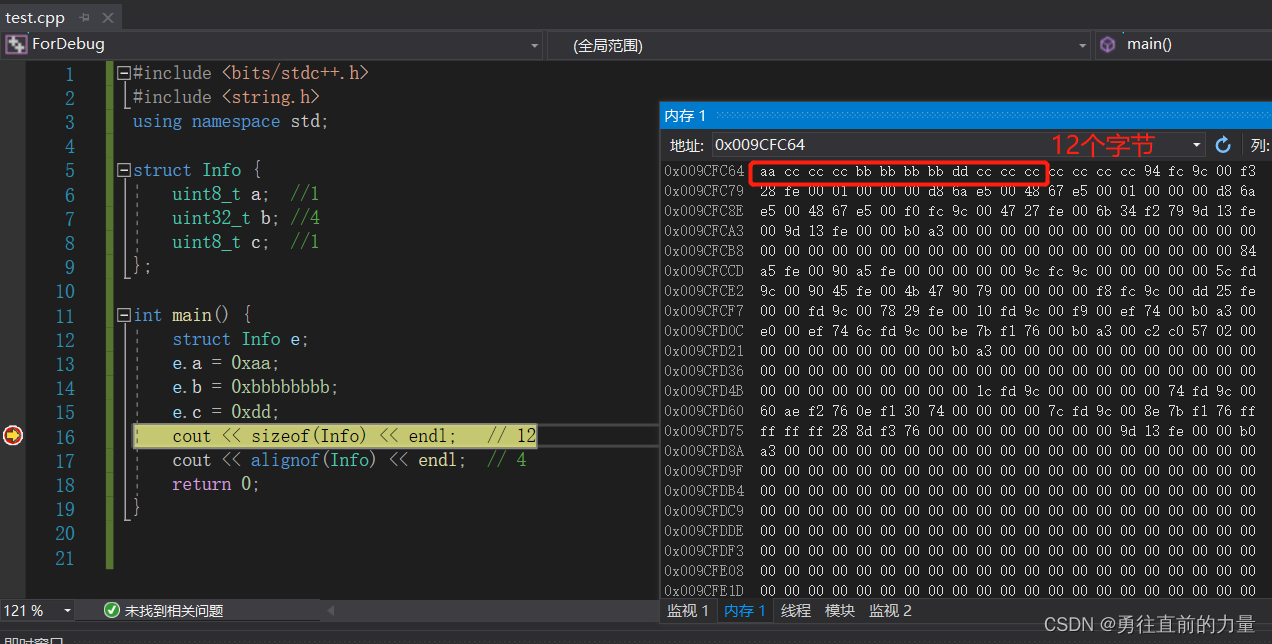This screenshot has width=1272, height=644.
Task: Click 'e.a = 0xaa;' on line 13
Action: pos(226,363)
